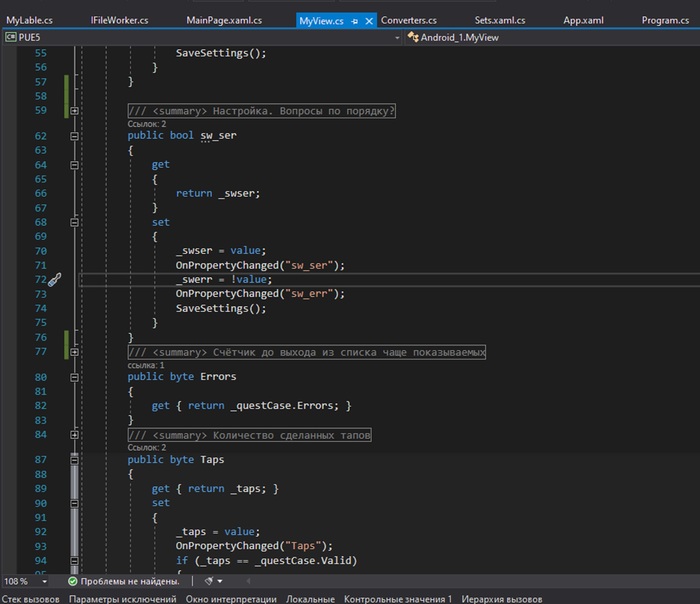Click the C# project icon beside PUE5
The width and height of the screenshot is (700, 604).
click(x=11, y=37)
